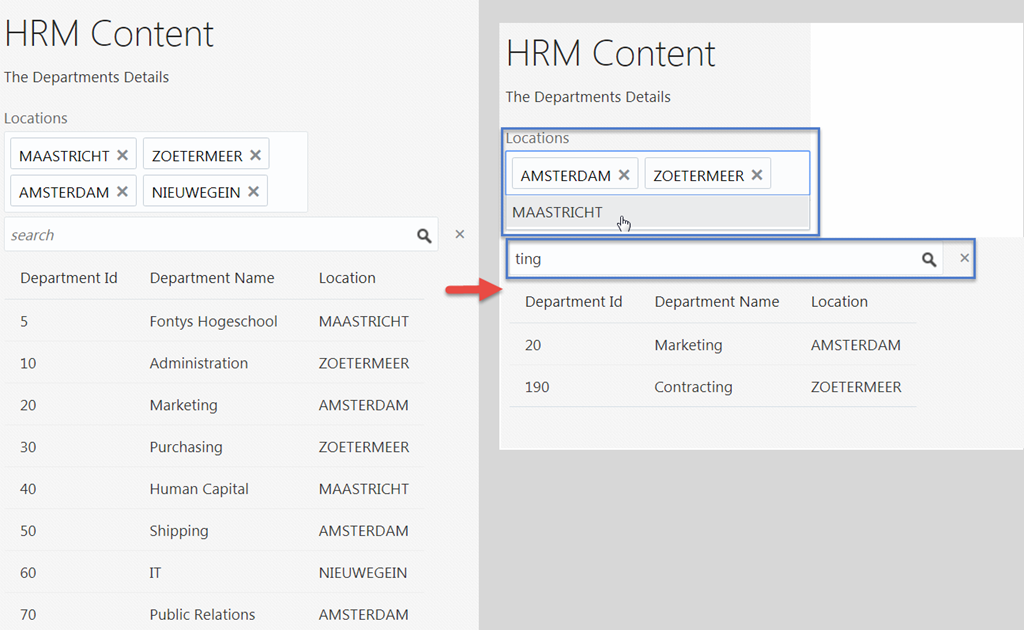Image resolution: width=1024 pixels, height=630 pixels.
Task: Select the Fontys Hogeschool row
Action: click(x=213, y=321)
